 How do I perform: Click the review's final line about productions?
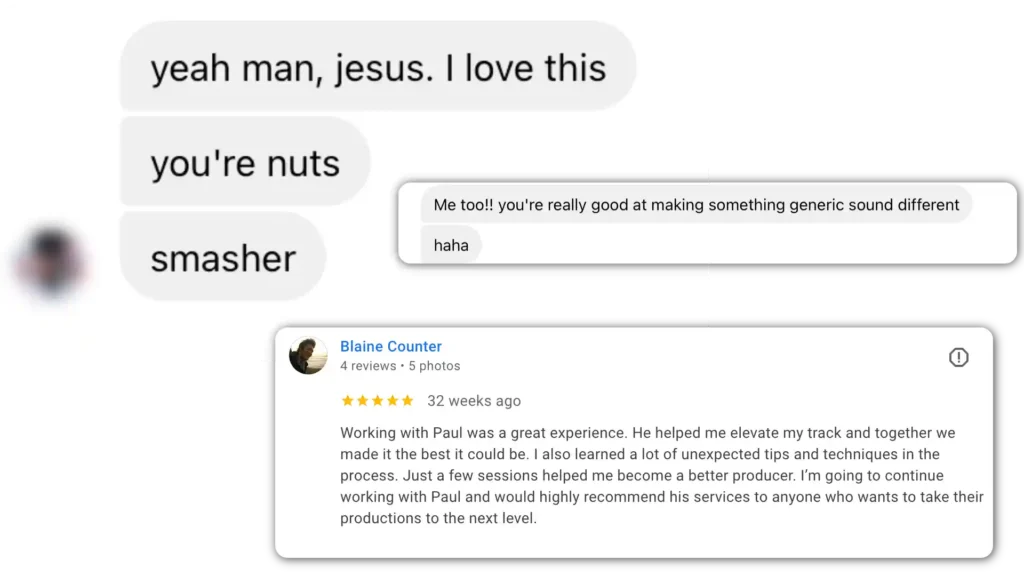coord(438,518)
